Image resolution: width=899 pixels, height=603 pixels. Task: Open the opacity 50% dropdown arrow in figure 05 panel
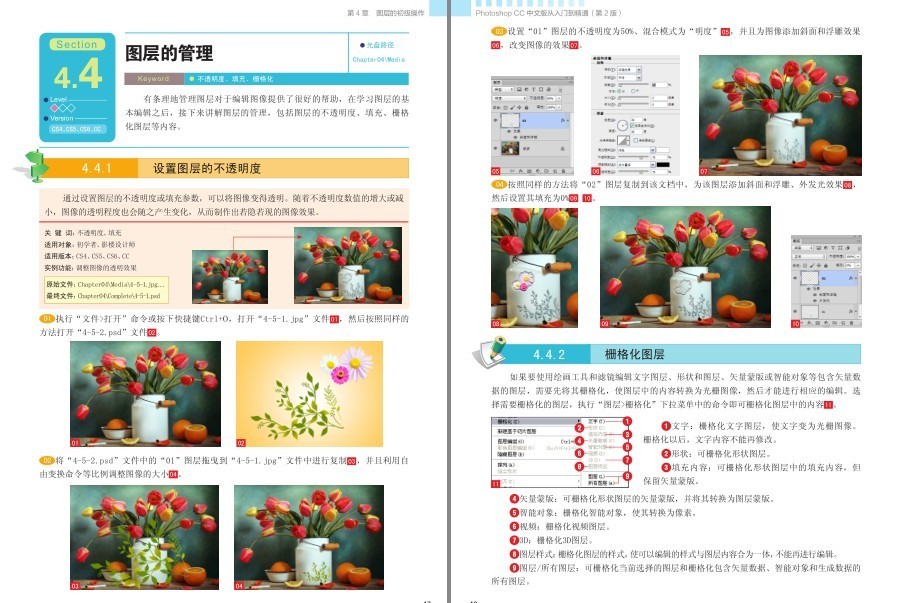559,98
